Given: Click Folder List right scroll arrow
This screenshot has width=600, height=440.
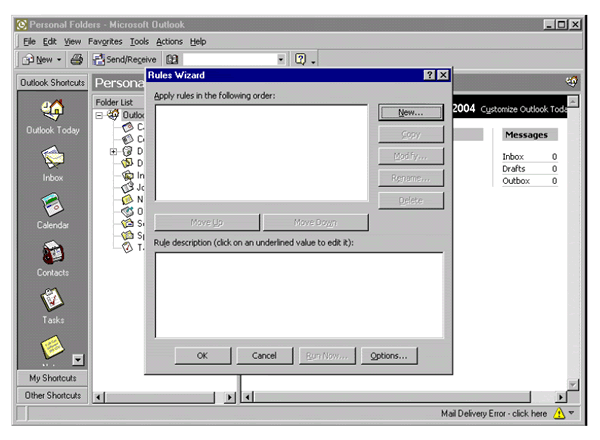Looking at the screenshot, I should [230, 398].
